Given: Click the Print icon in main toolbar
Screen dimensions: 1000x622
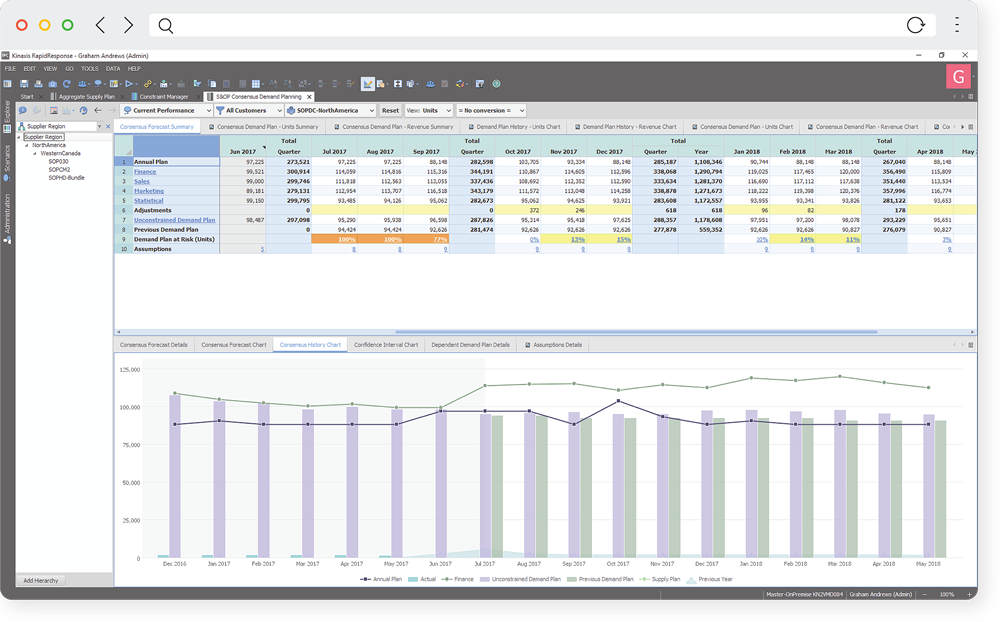Looking at the screenshot, I should click(x=38, y=84).
